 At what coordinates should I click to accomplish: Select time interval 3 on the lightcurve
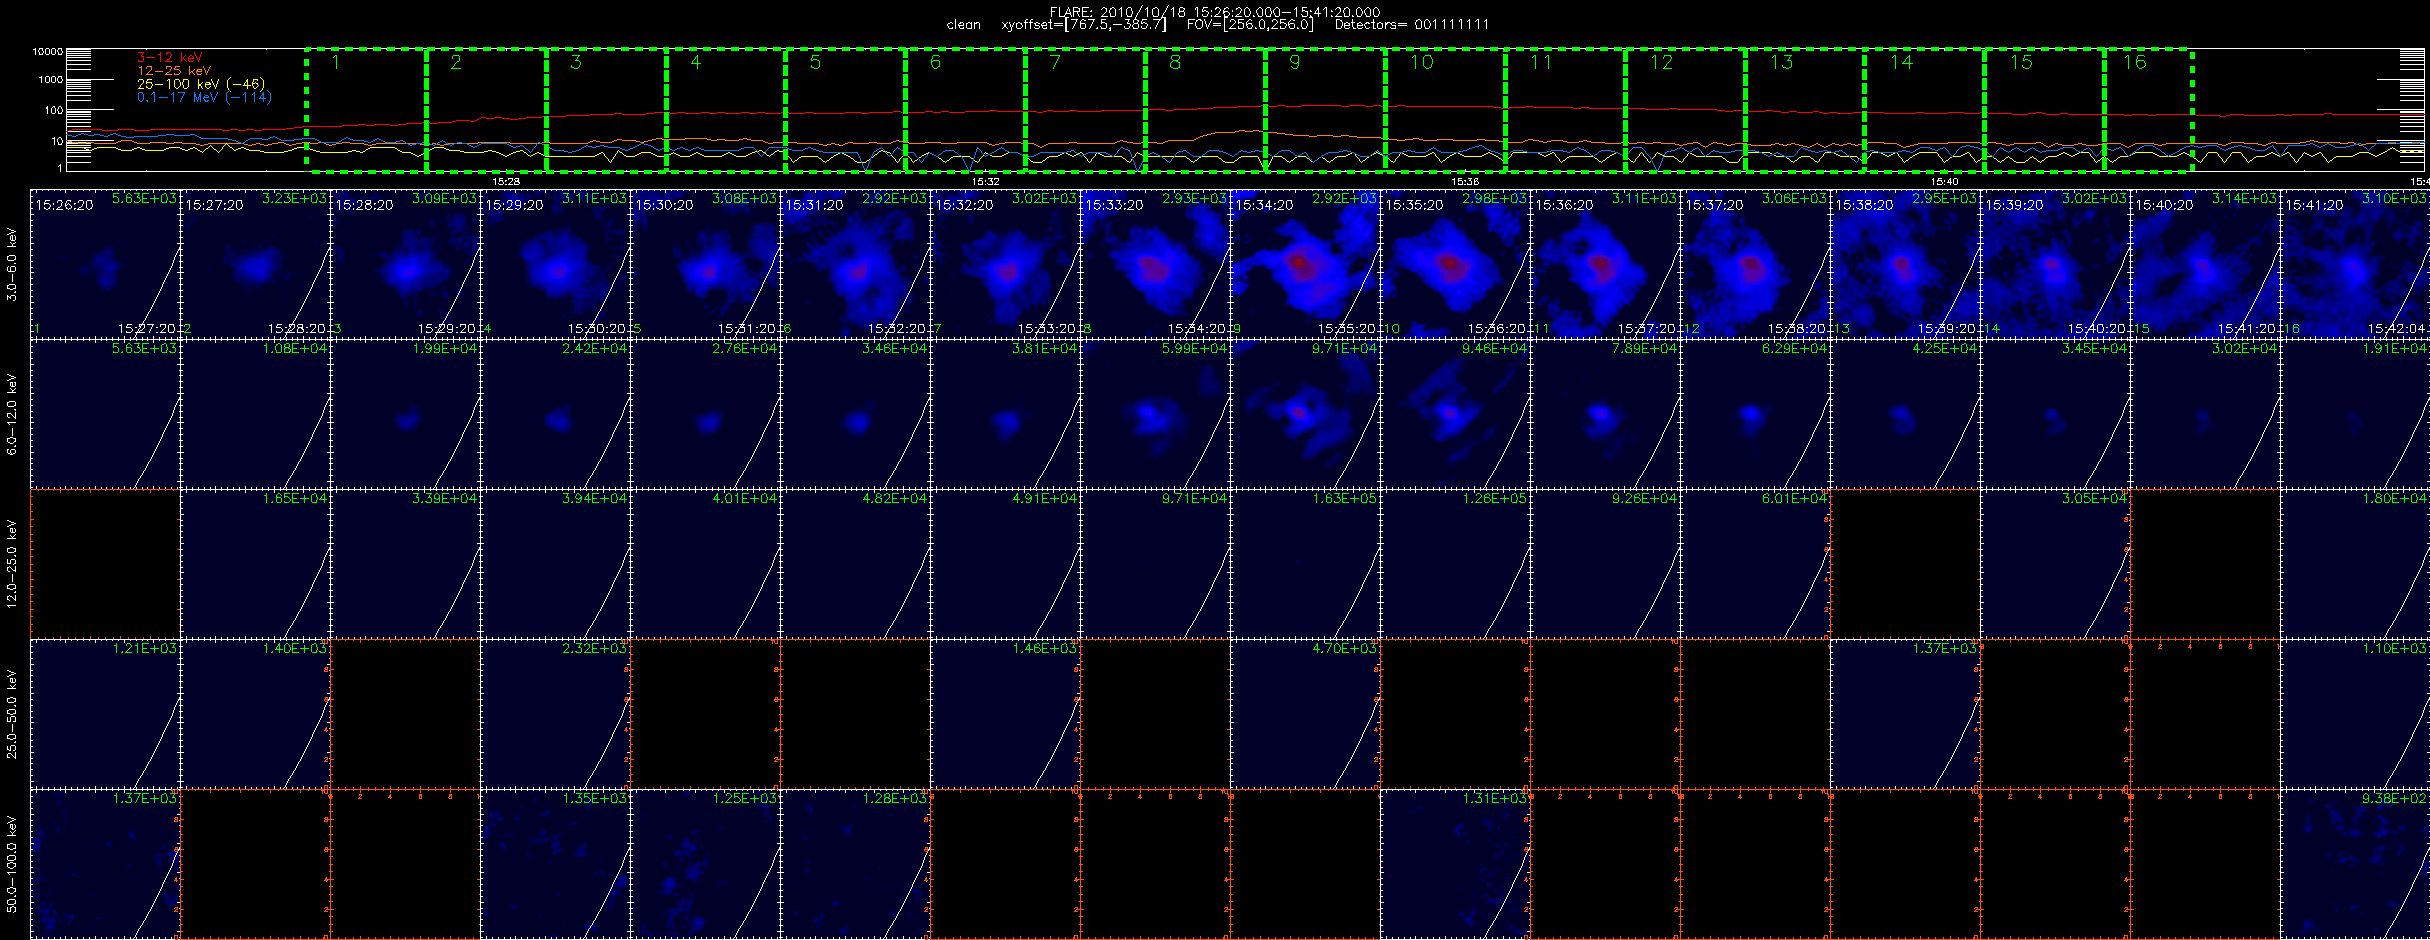(606, 110)
